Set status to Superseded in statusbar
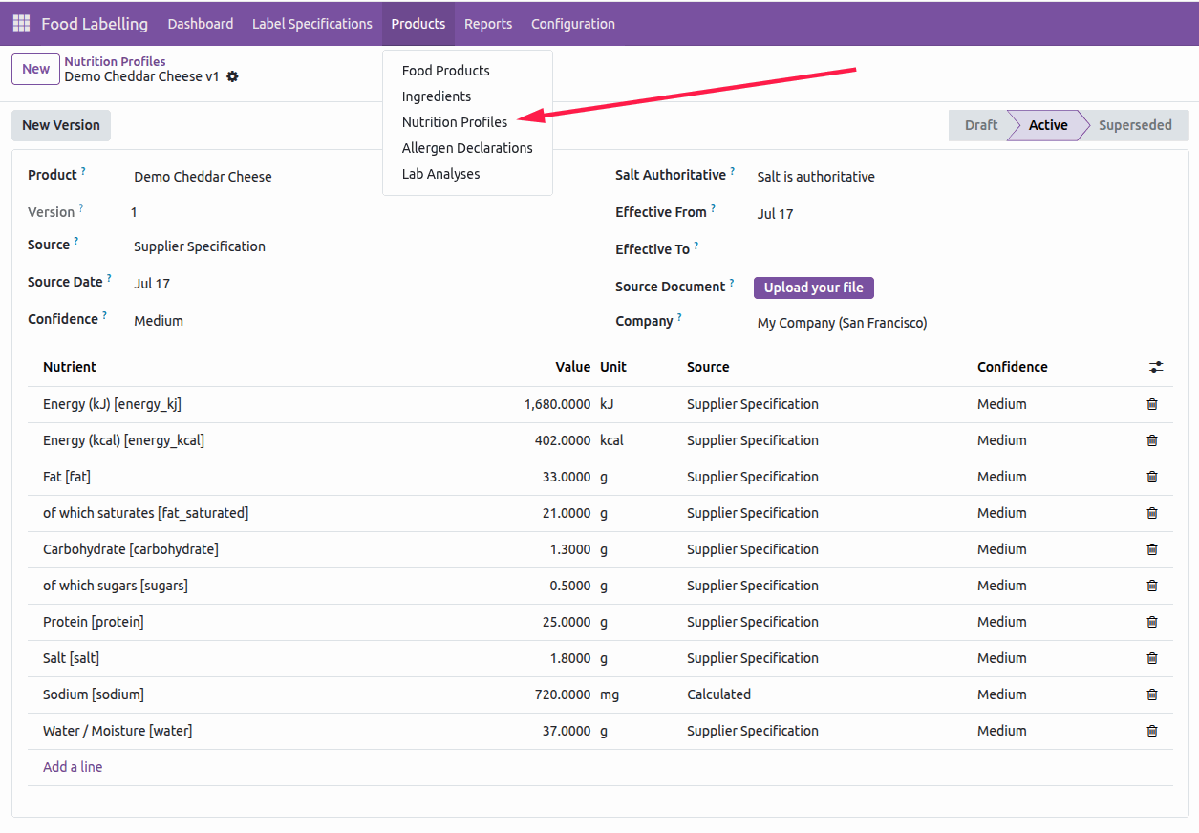The image size is (1199, 833). coord(1135,125)
